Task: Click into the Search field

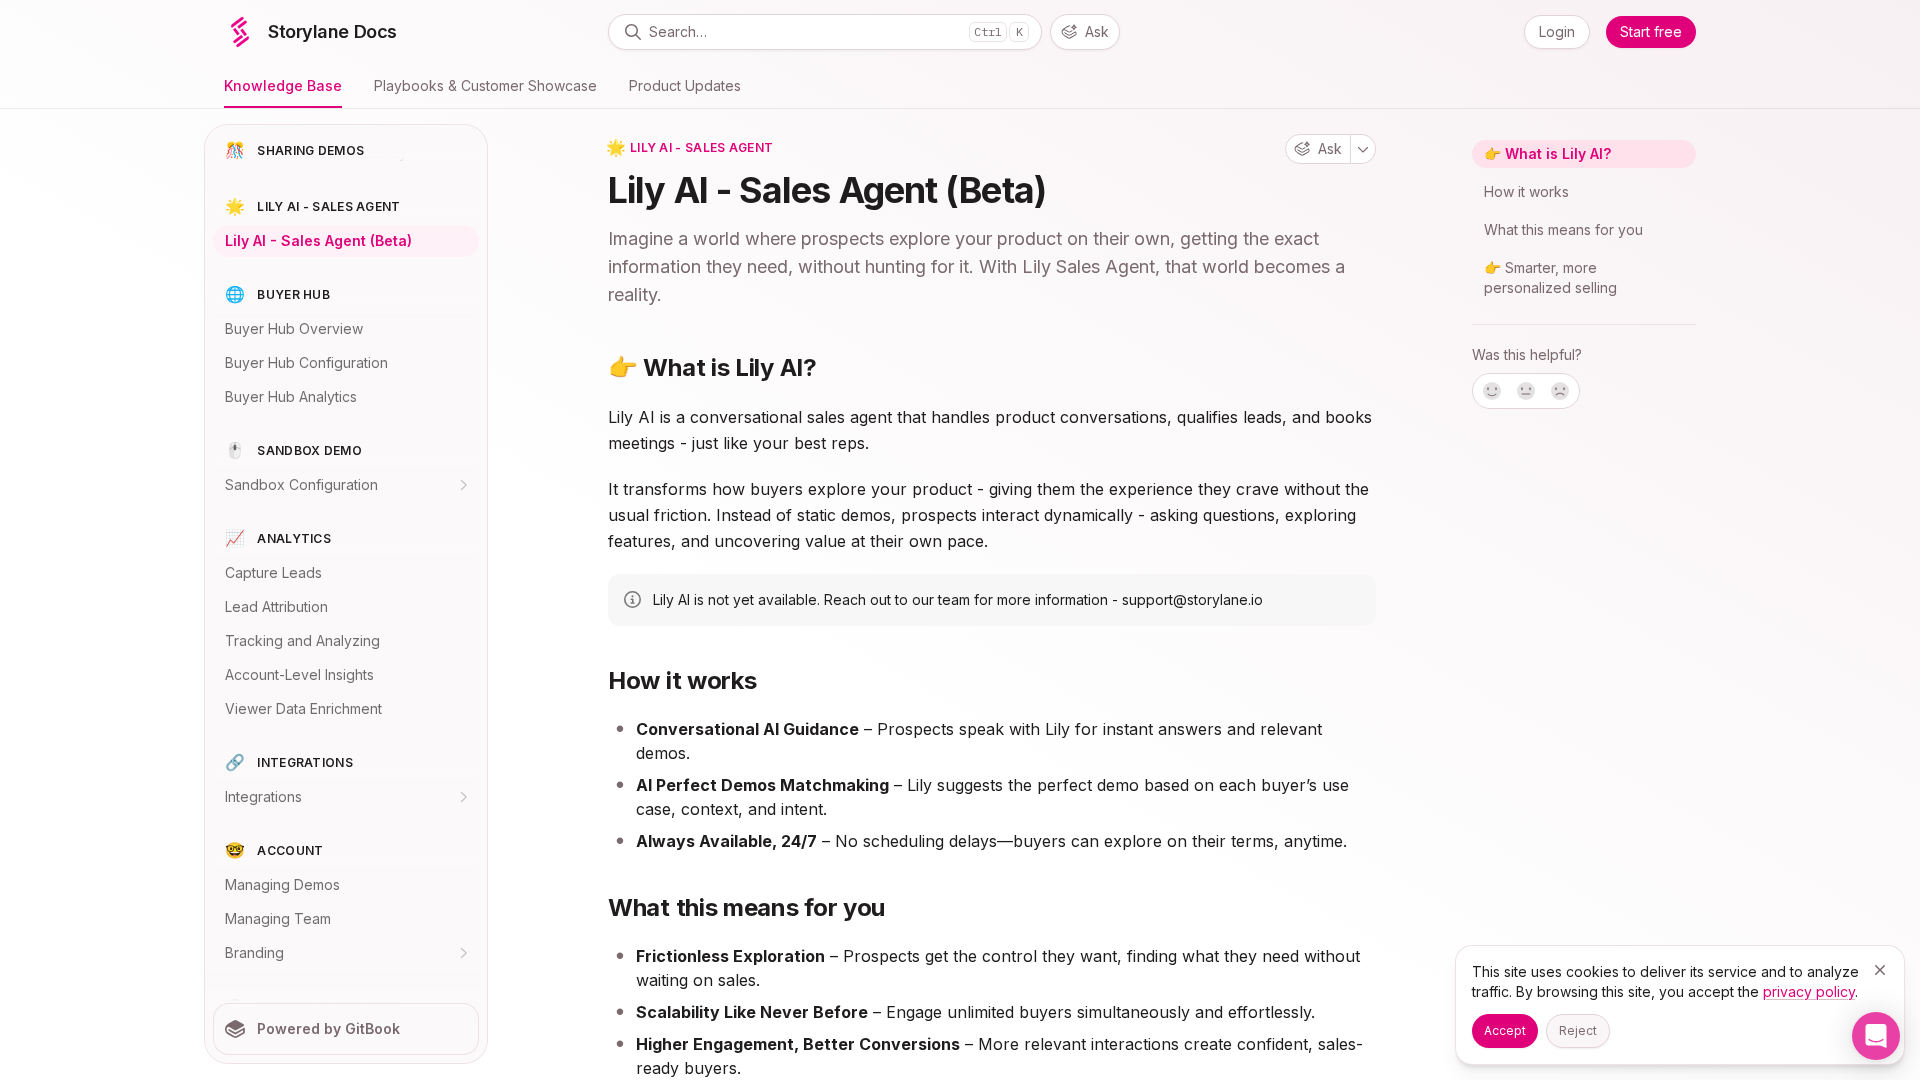Action: pyautogui.click(x=800, y=32)
